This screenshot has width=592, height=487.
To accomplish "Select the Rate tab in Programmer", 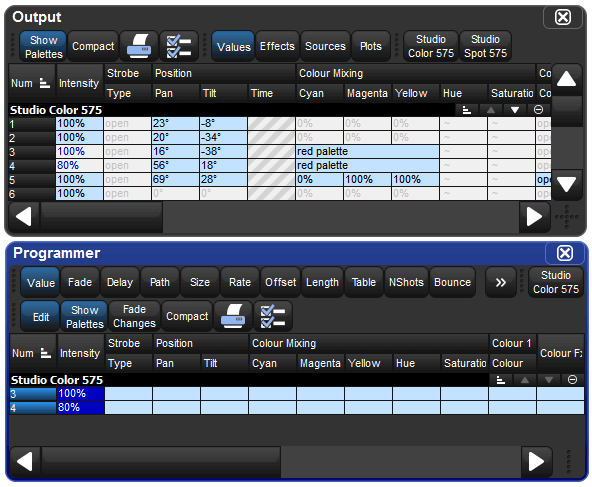I will tap(240, 282).
